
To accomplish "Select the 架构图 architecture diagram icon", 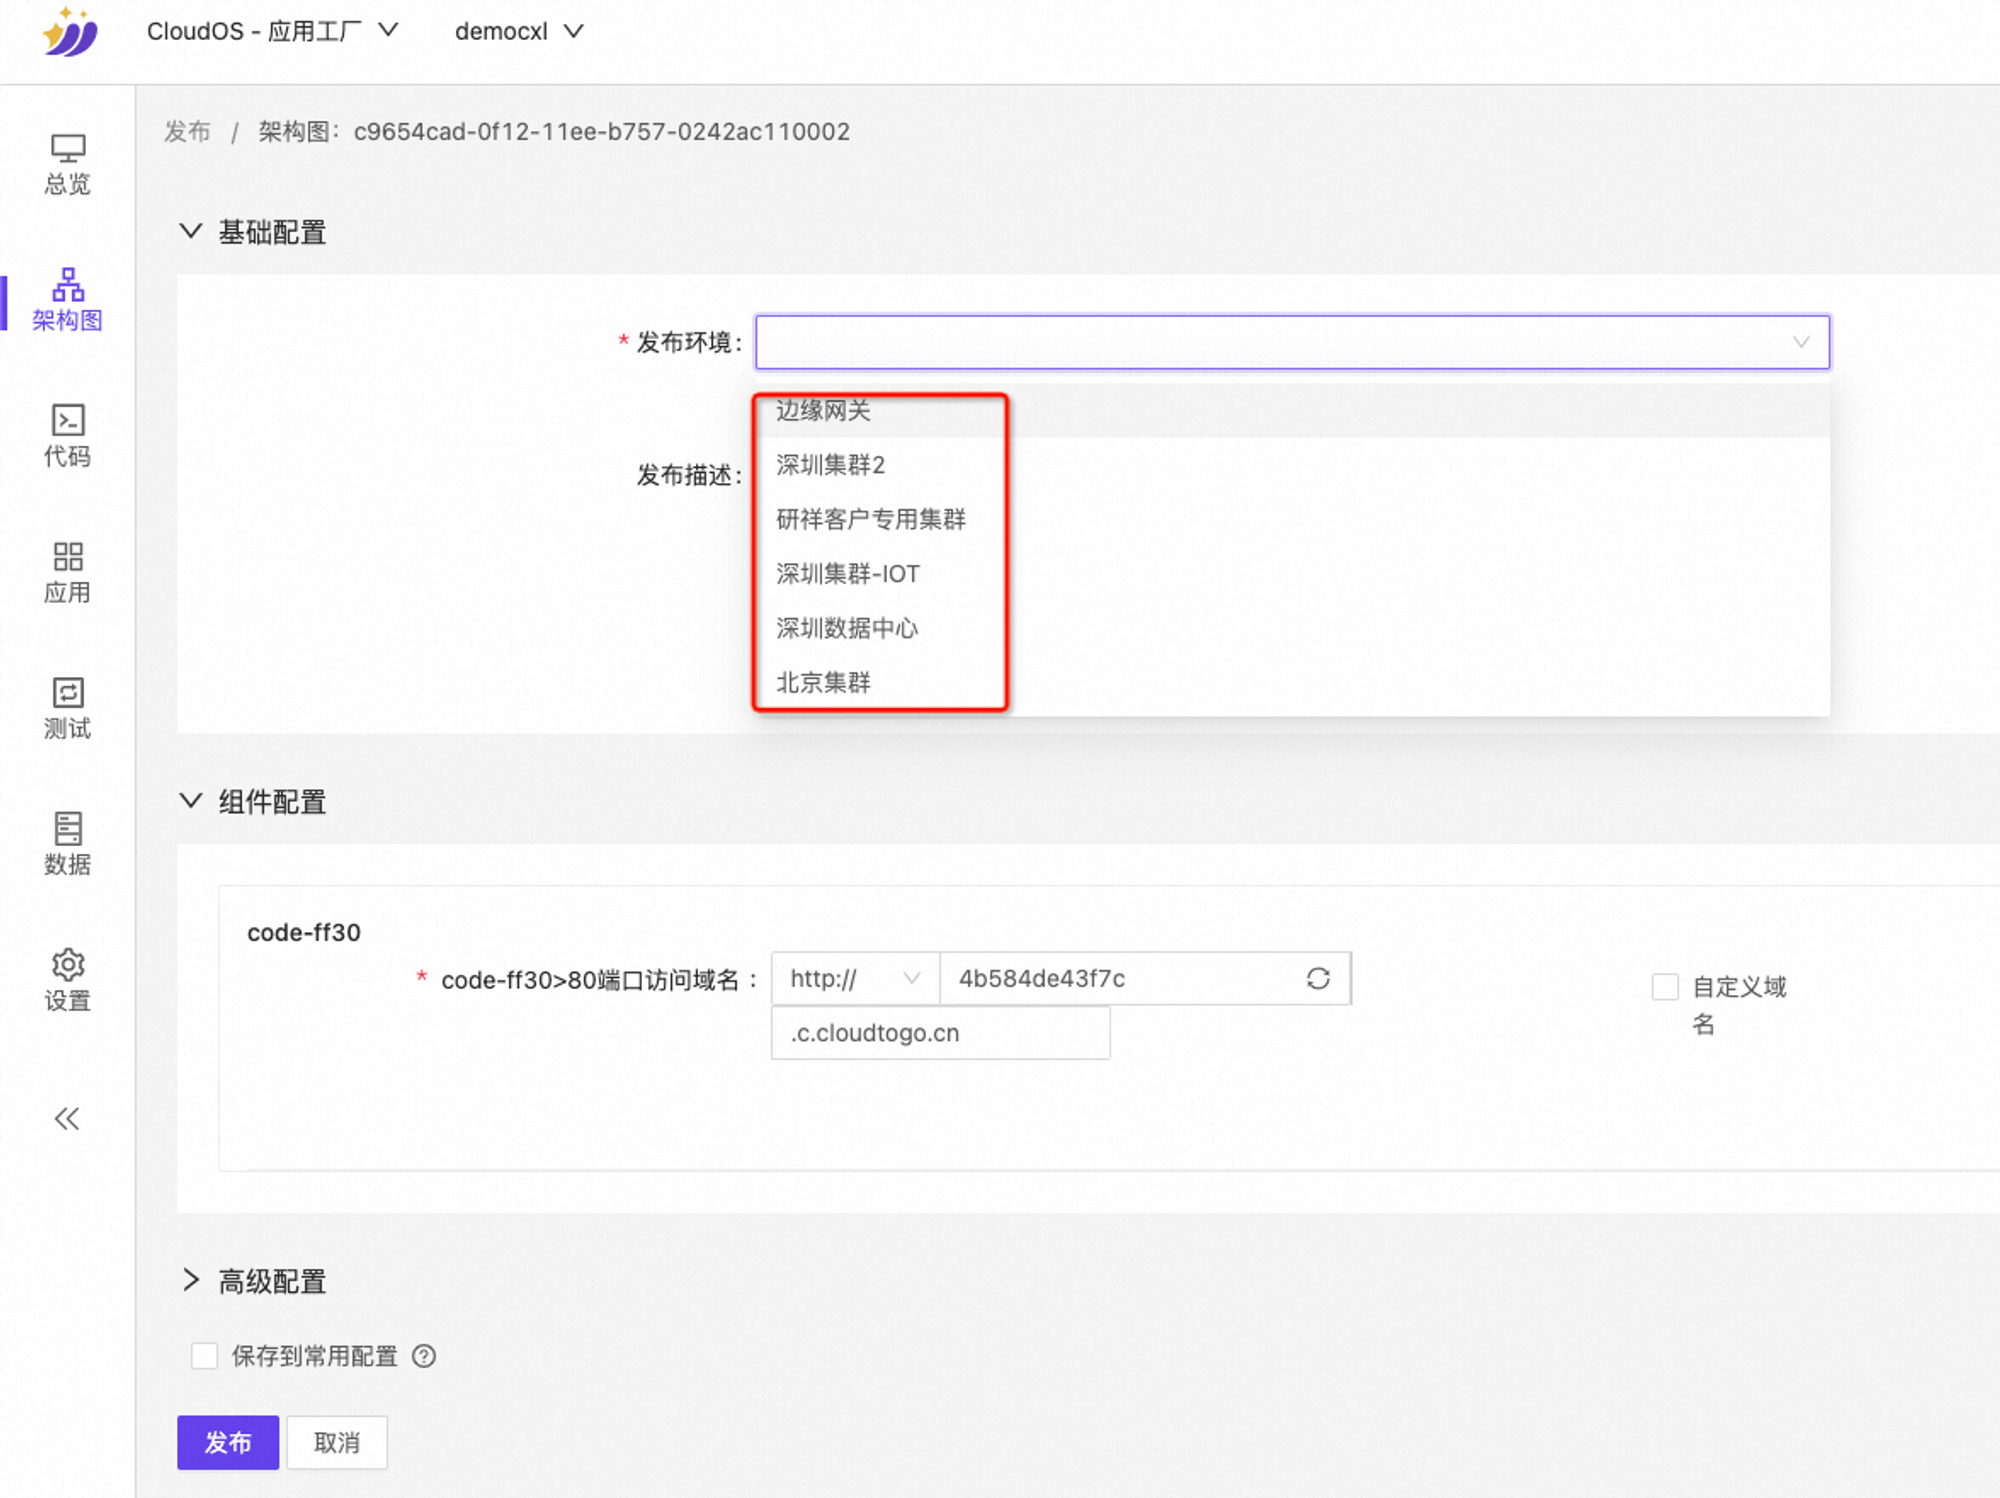I will click(x=66, y=297).
